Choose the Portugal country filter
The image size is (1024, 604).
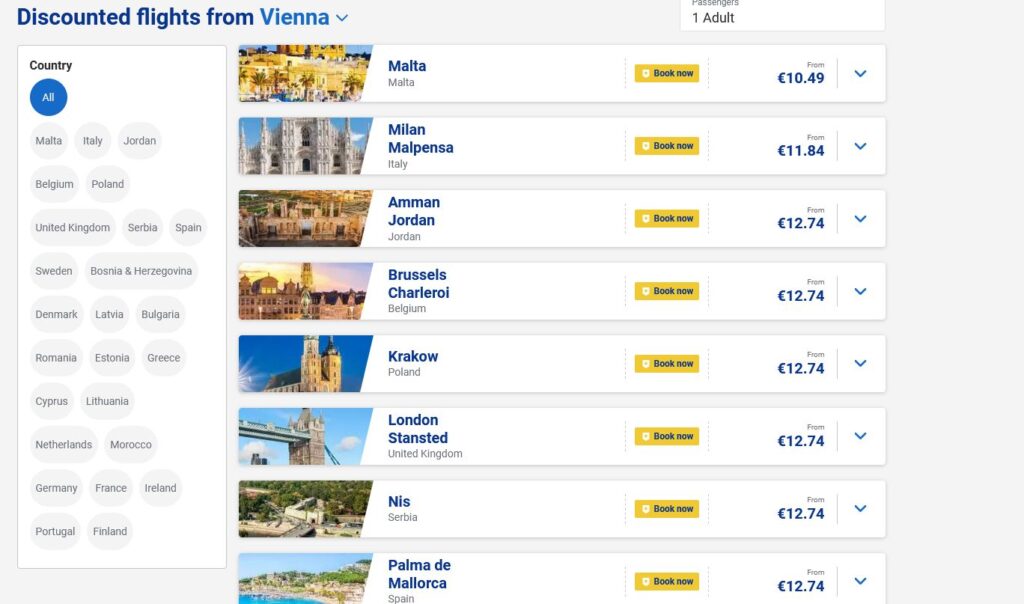tap(55, 532)
